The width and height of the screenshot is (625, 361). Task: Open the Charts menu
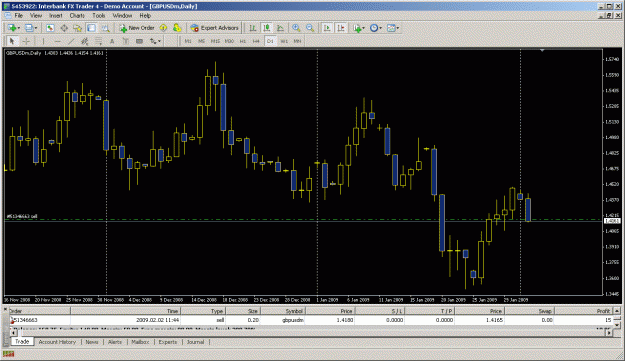click(x=77, y=16)
